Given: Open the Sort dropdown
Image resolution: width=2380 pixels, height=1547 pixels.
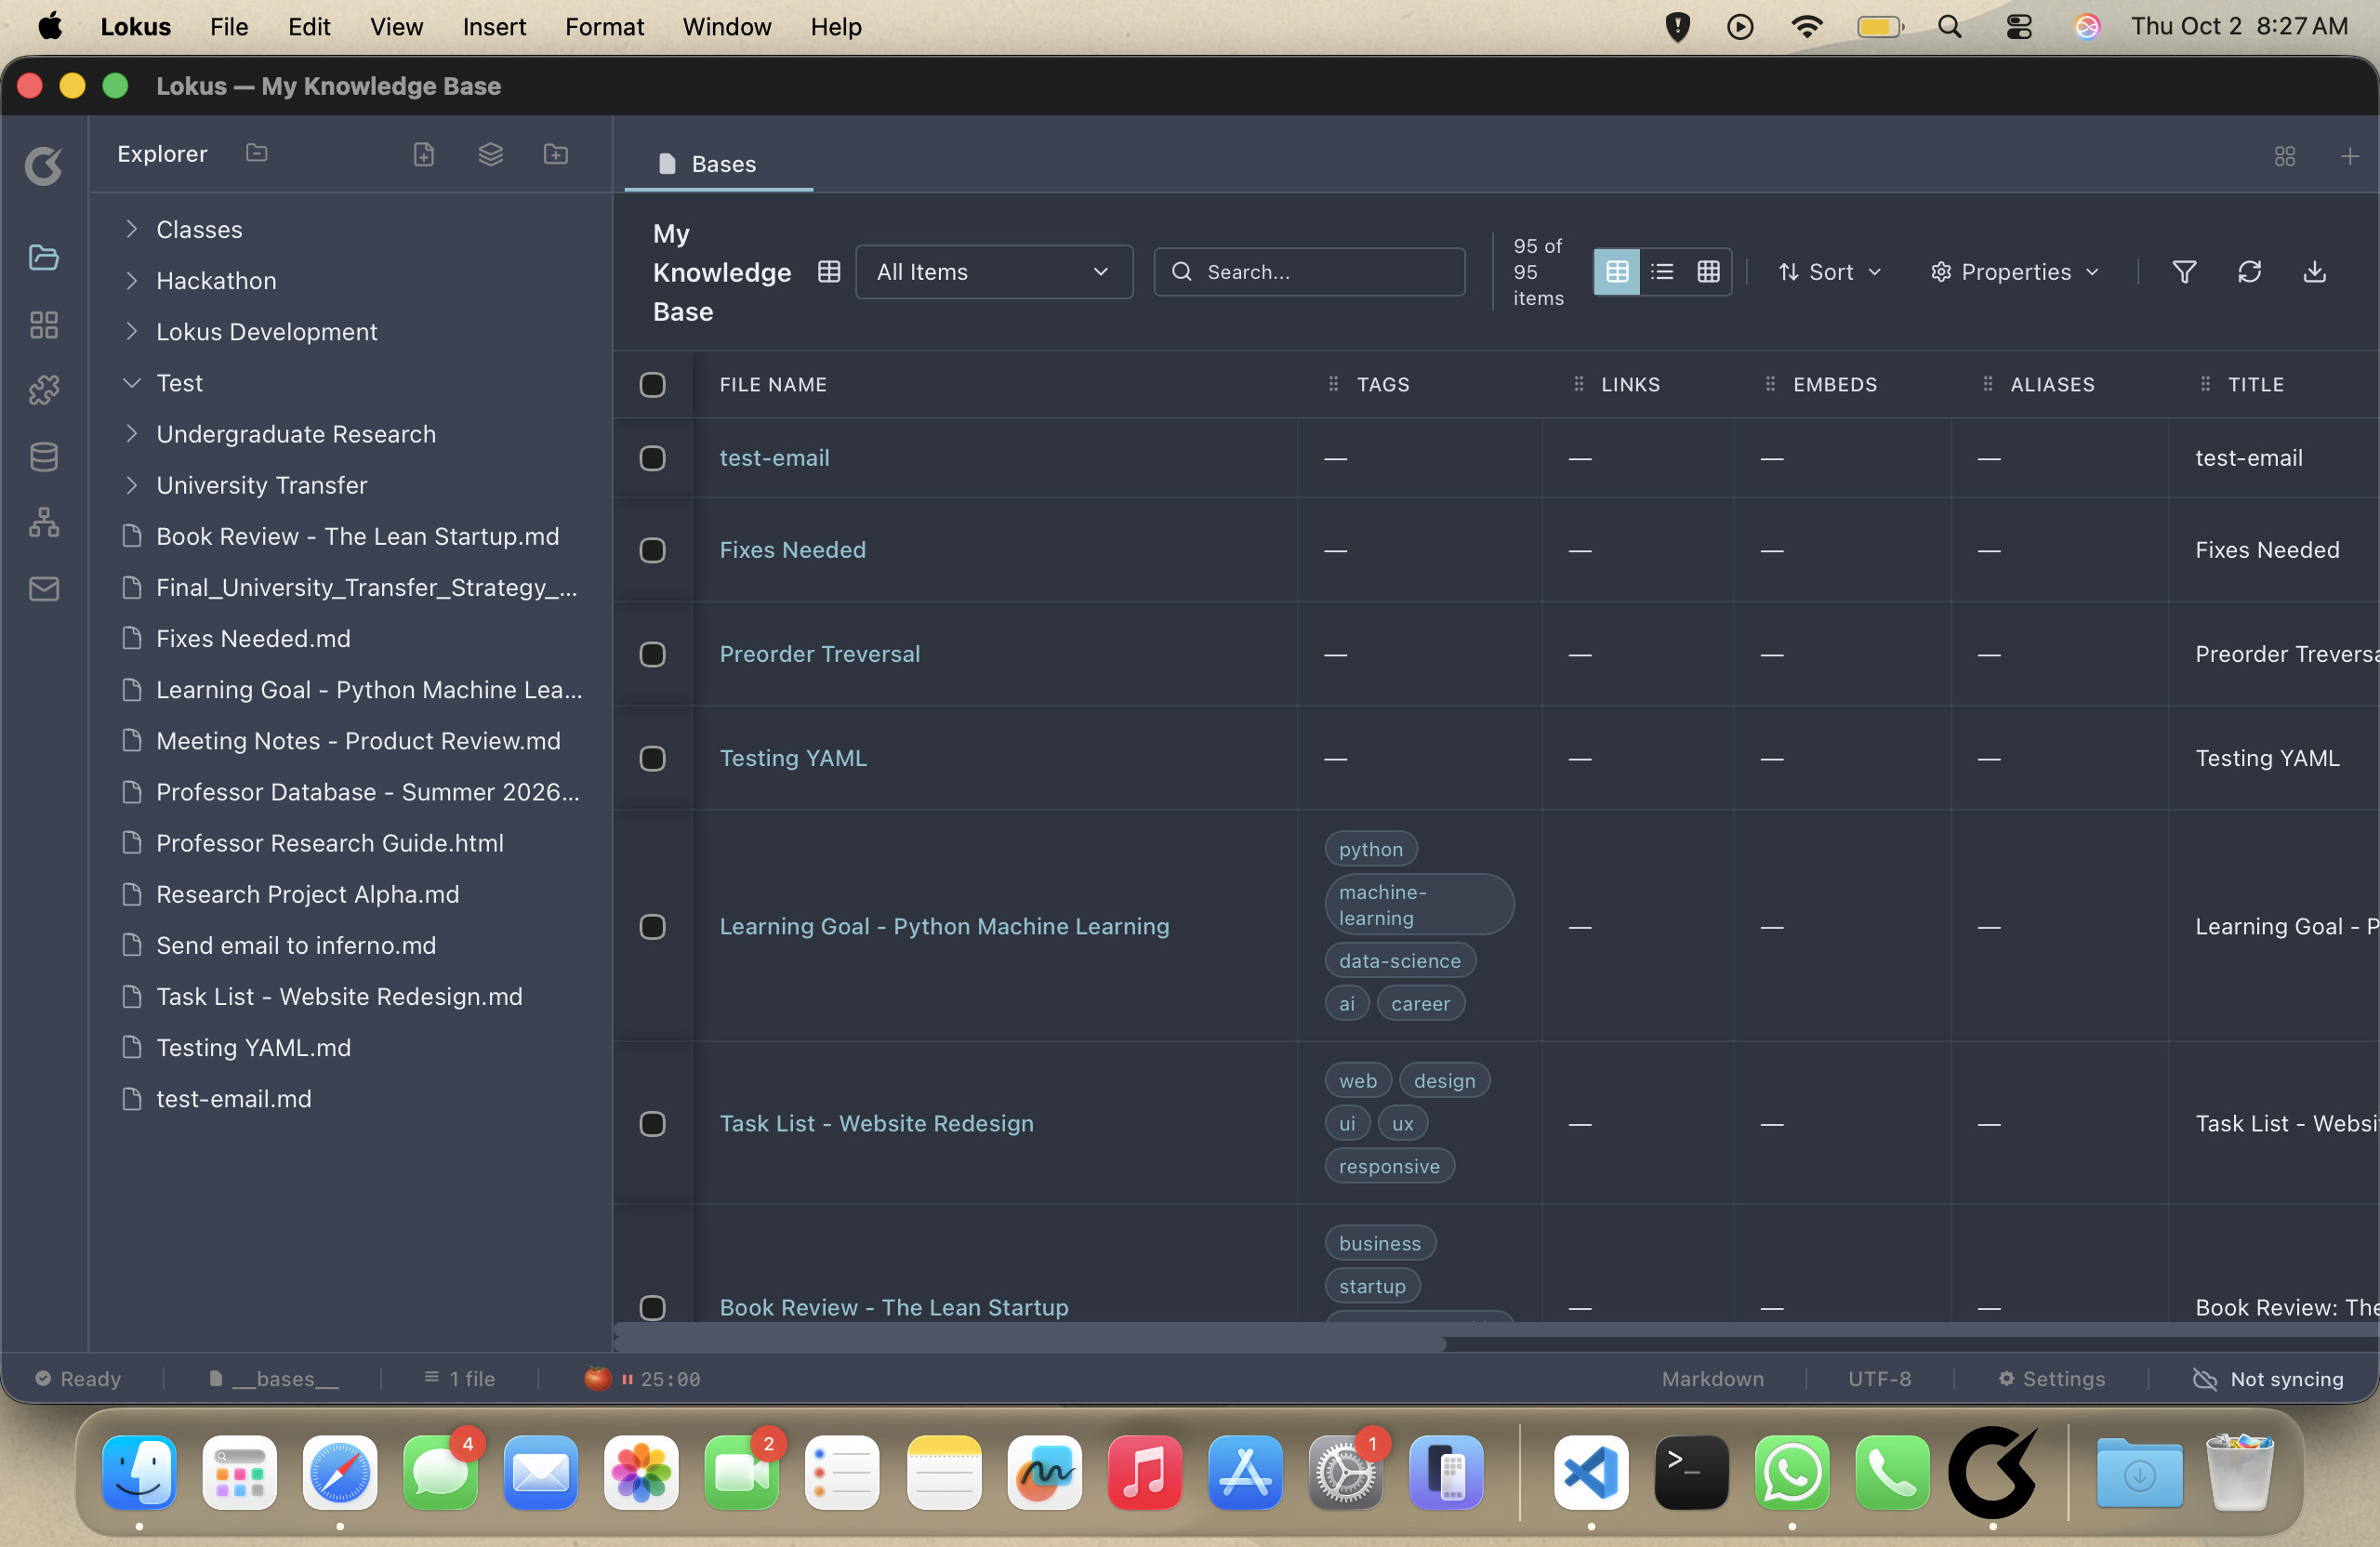Looking at the screenshot, I should pyautogui.click(x=1829, y=272).
